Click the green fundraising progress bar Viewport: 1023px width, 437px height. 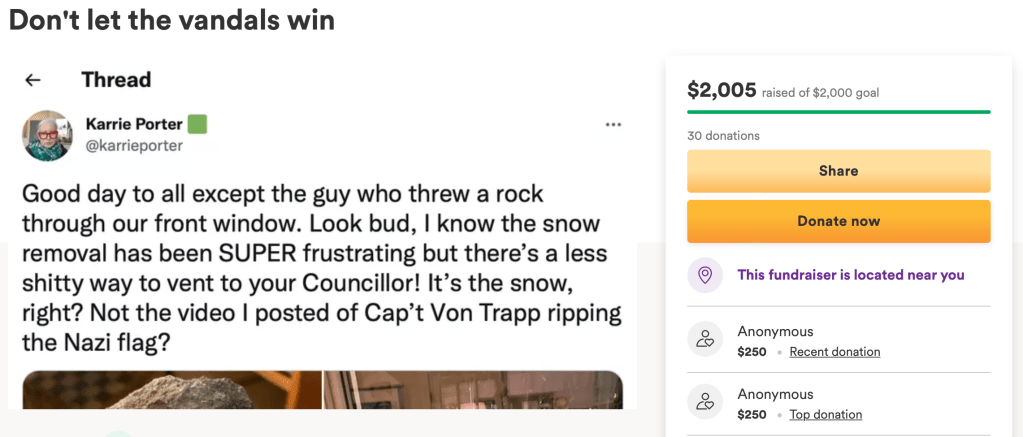click(838, 112)
